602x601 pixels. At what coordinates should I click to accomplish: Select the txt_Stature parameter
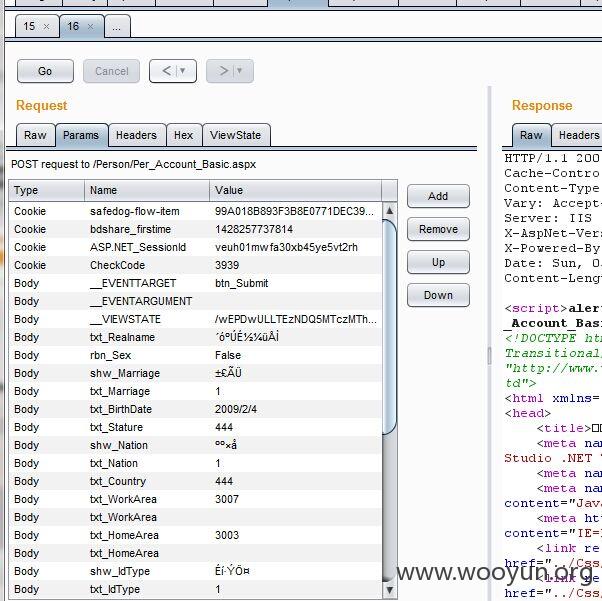coord(195,428)
